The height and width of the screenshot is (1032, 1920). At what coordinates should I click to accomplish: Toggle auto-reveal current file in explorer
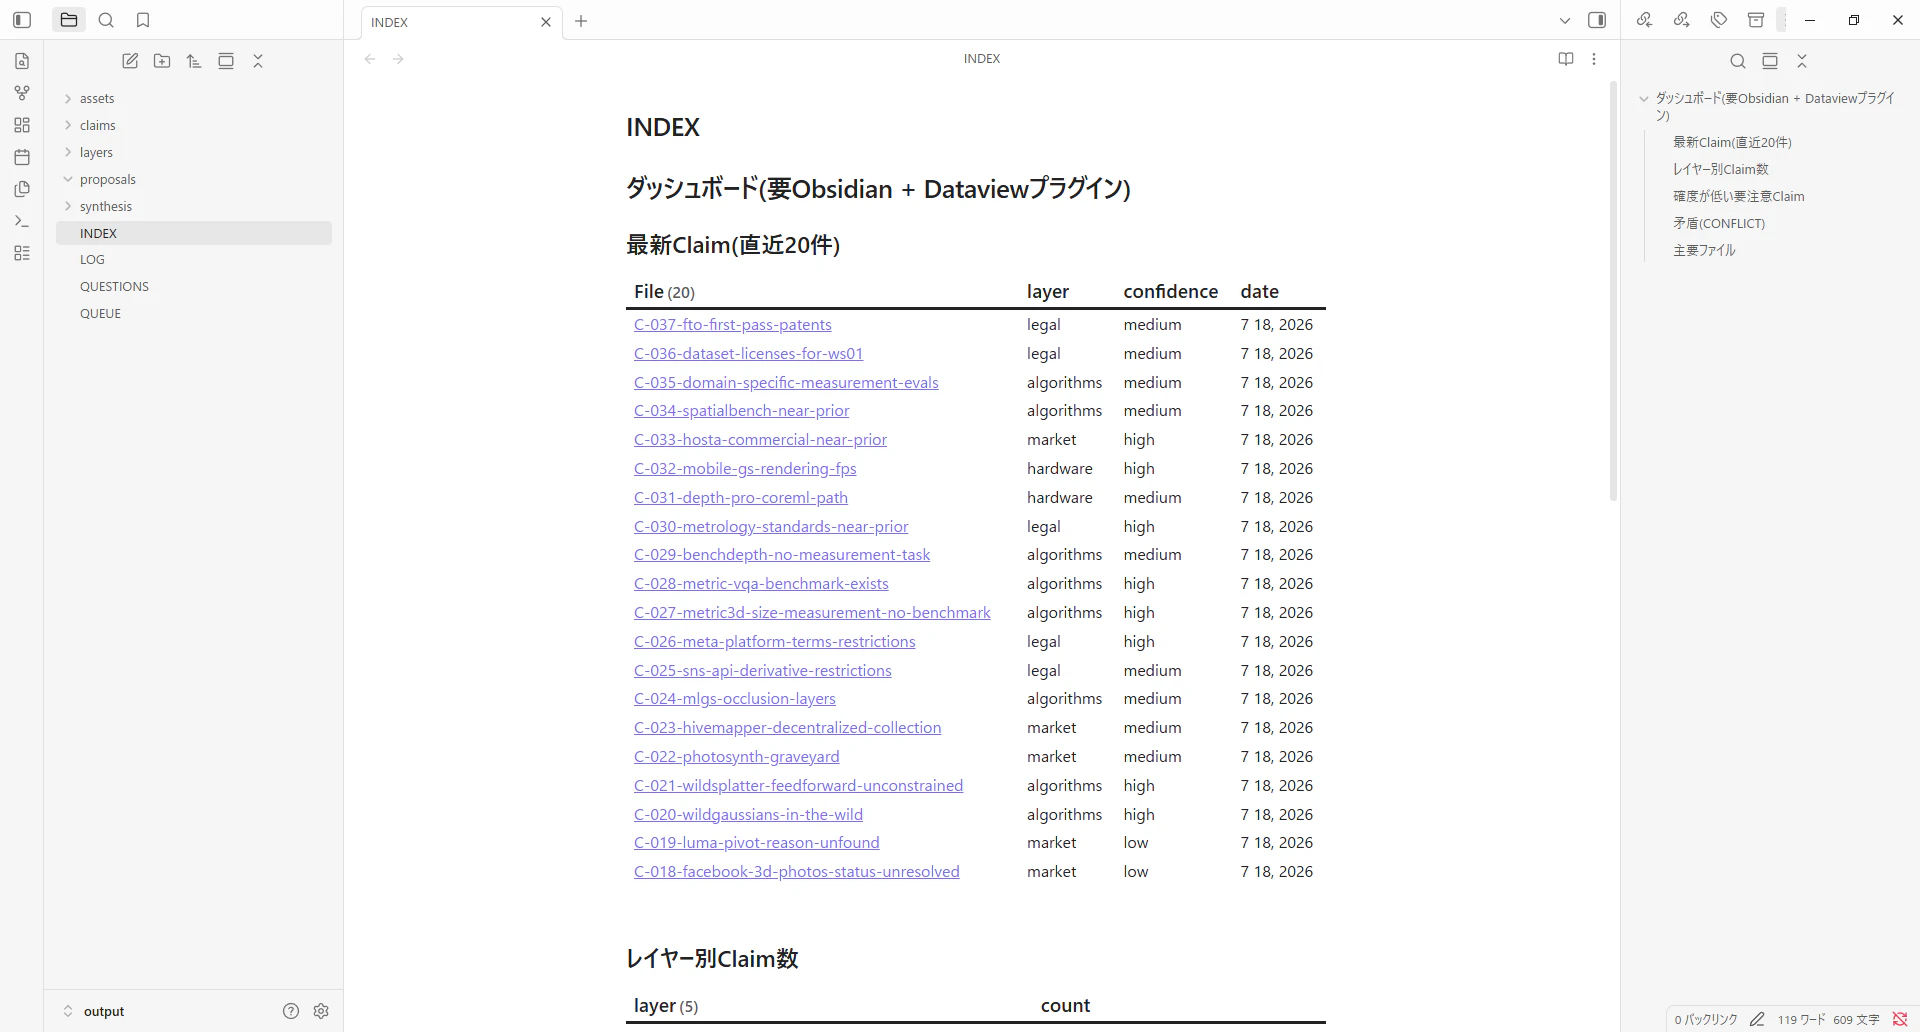click(x=226, y=61)
